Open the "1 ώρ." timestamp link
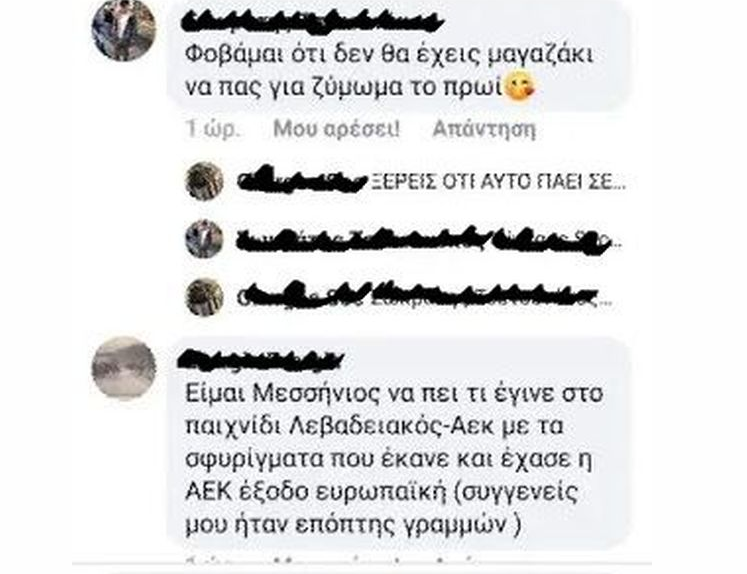 [212, 129]
